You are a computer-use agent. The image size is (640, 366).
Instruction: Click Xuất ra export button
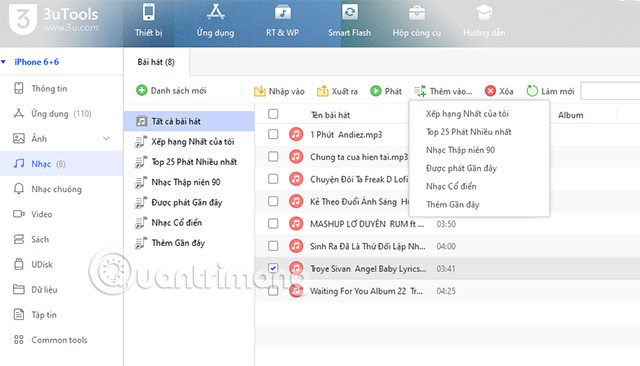[x=337, y=91]
